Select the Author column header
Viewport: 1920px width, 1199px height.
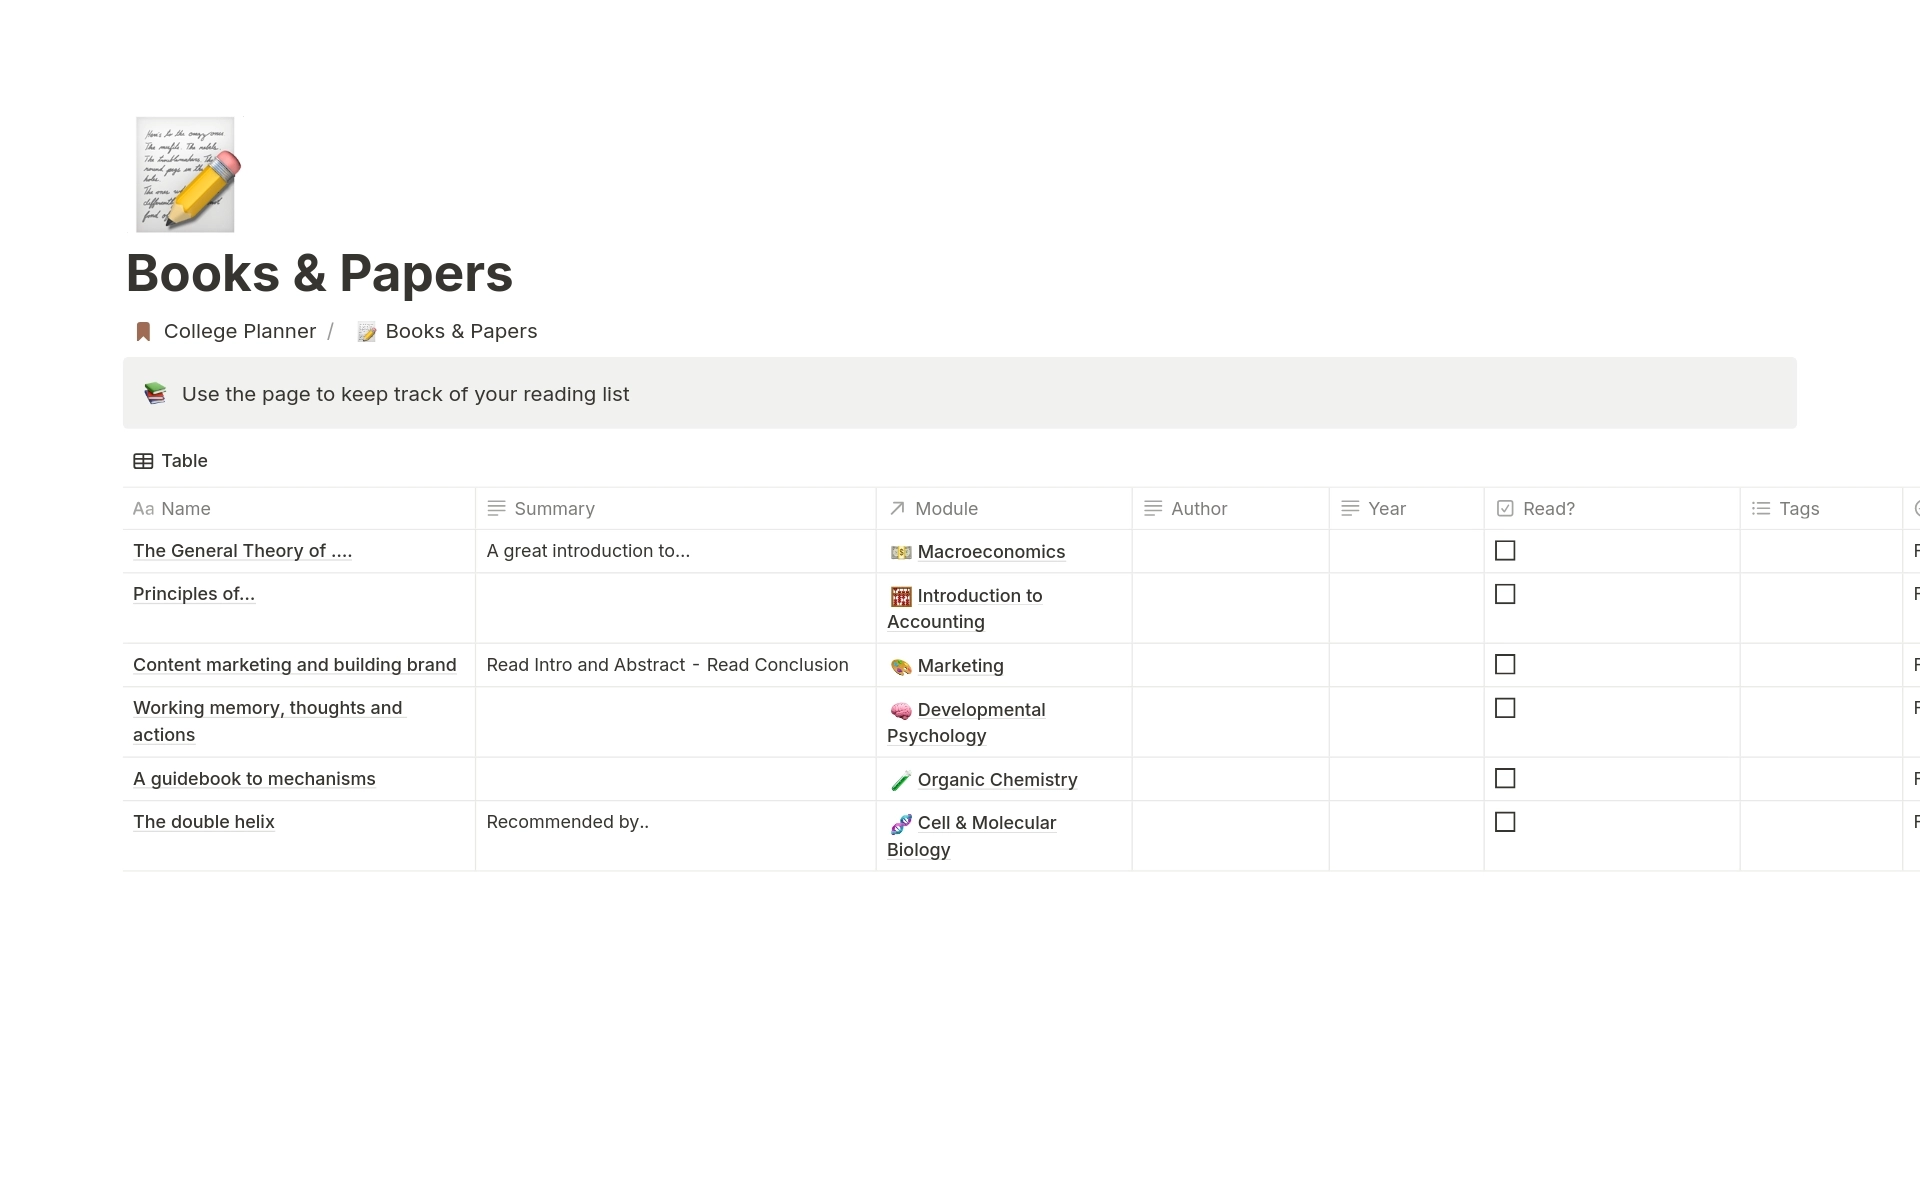pos(1198,508)
